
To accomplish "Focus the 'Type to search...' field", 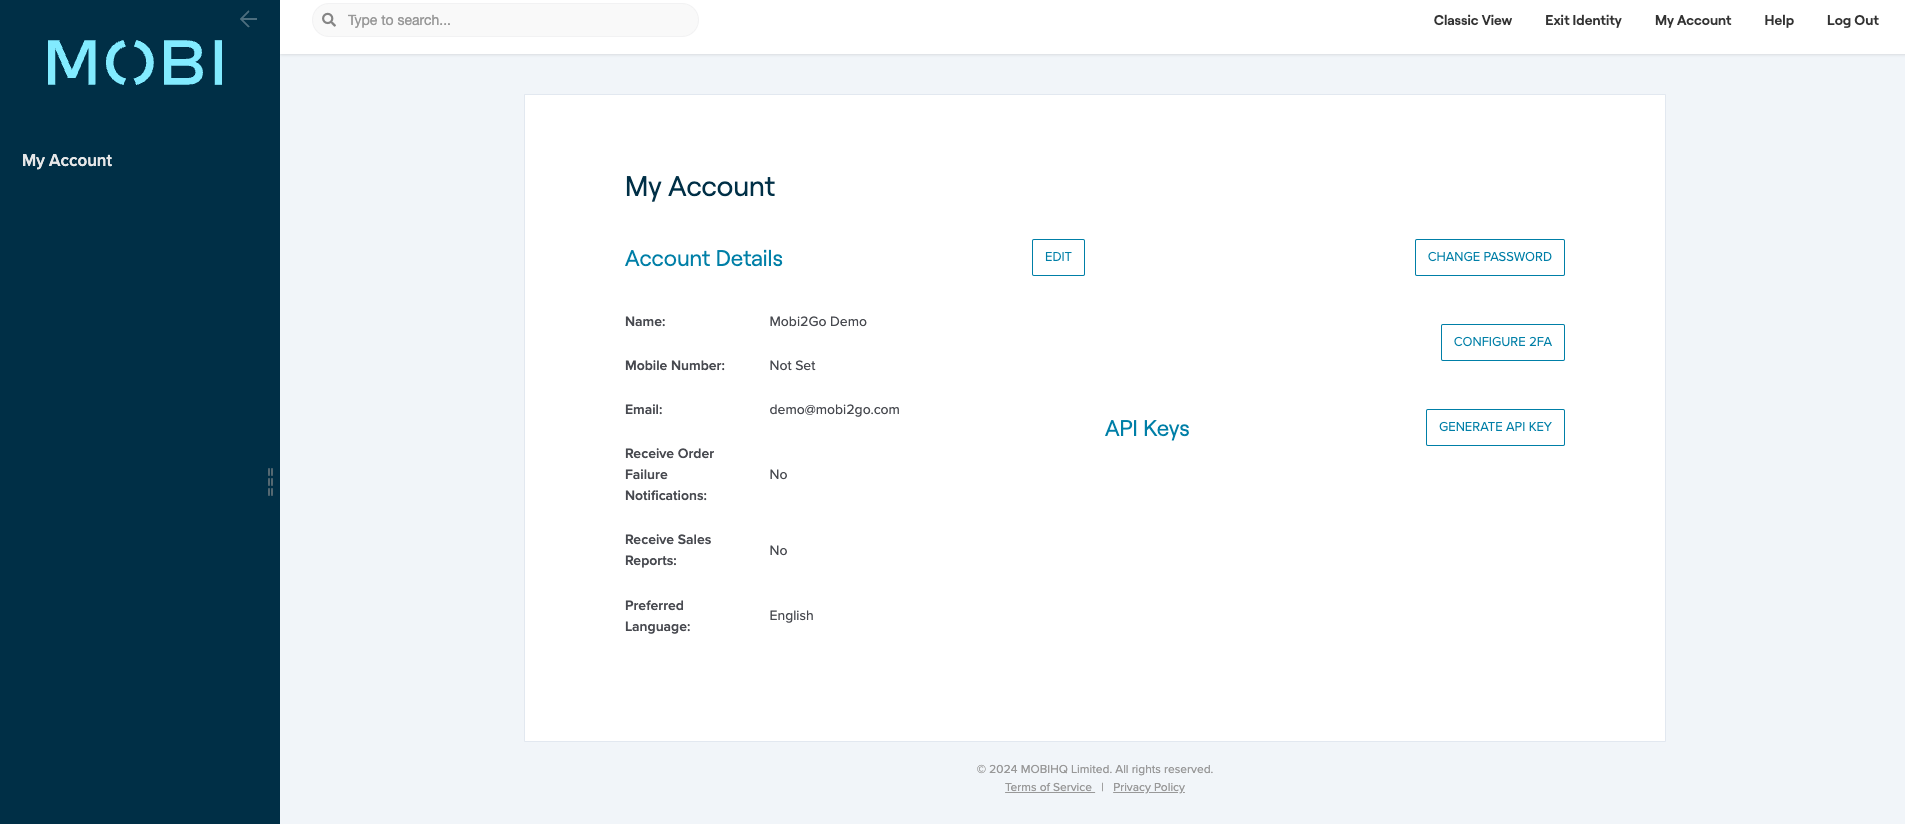I will click(505, 20).
